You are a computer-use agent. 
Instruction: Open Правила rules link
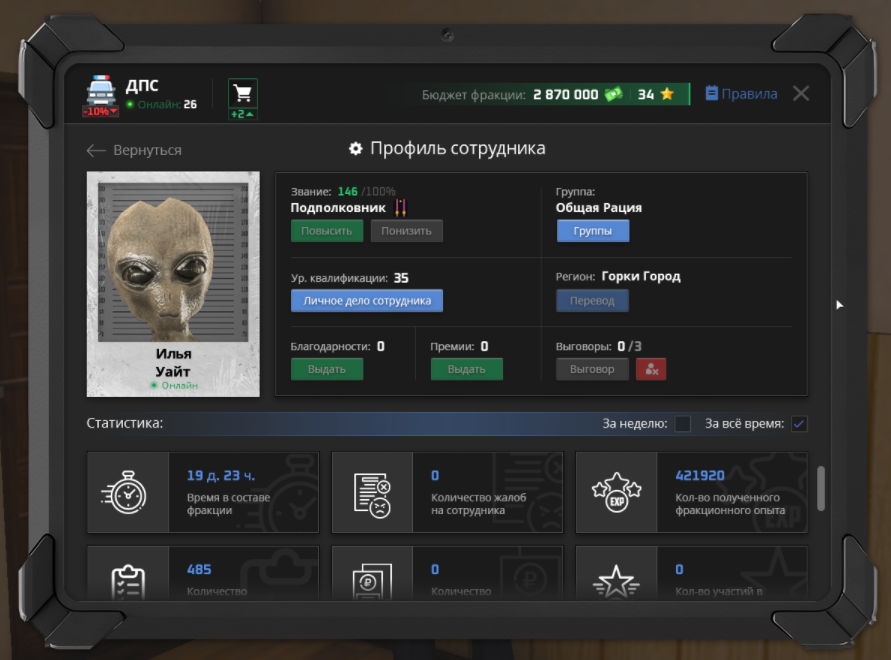[x=741, y=94]
